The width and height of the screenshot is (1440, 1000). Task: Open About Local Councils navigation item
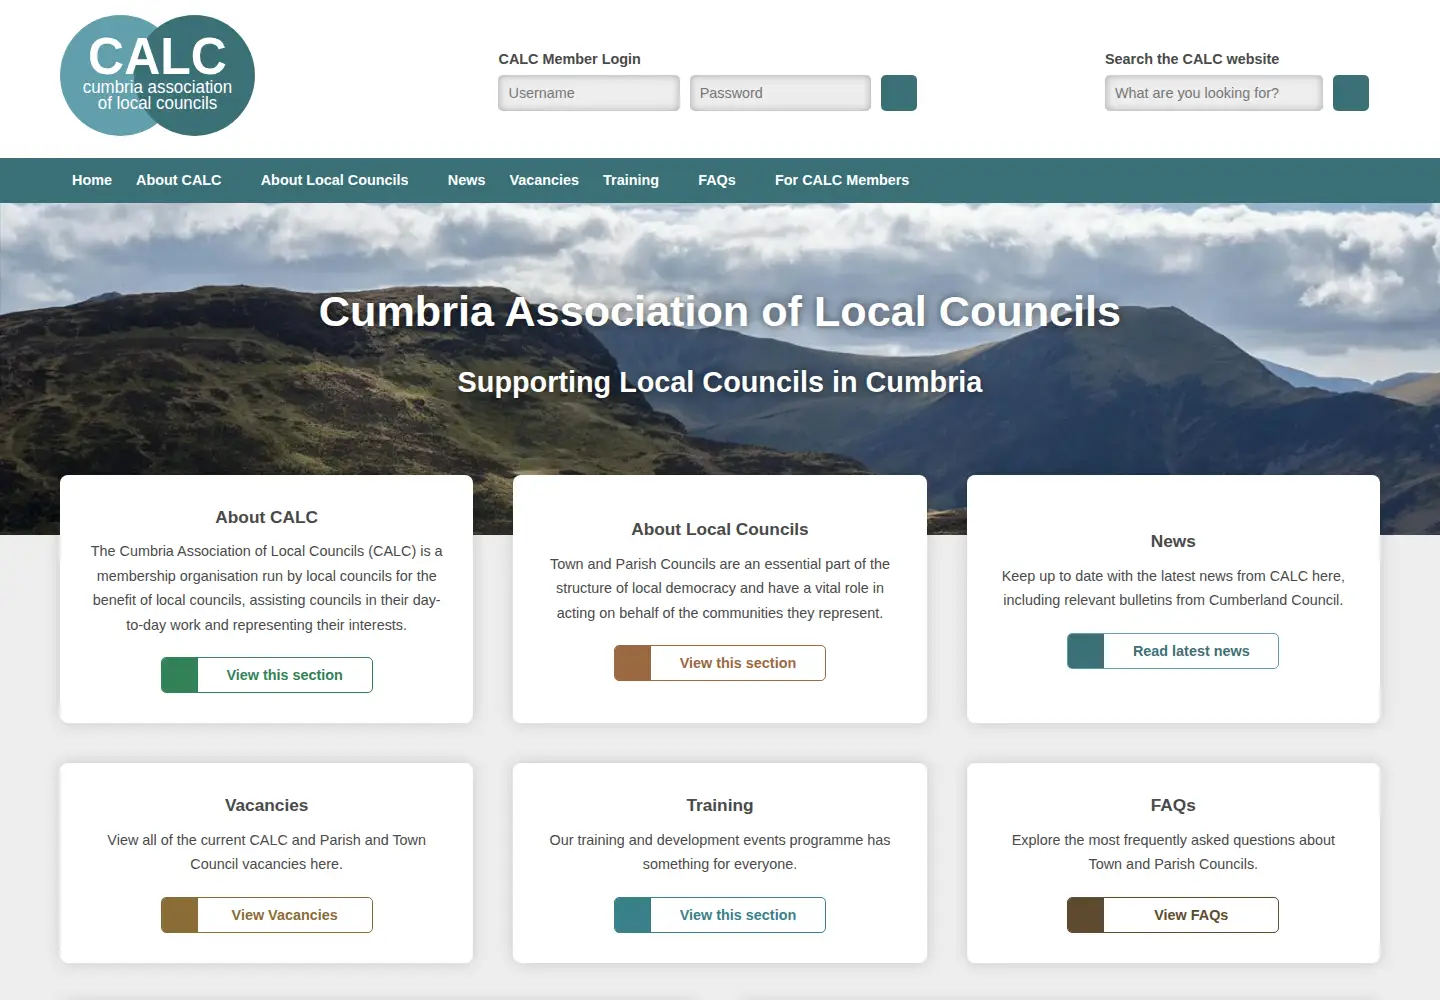point(335,180)
